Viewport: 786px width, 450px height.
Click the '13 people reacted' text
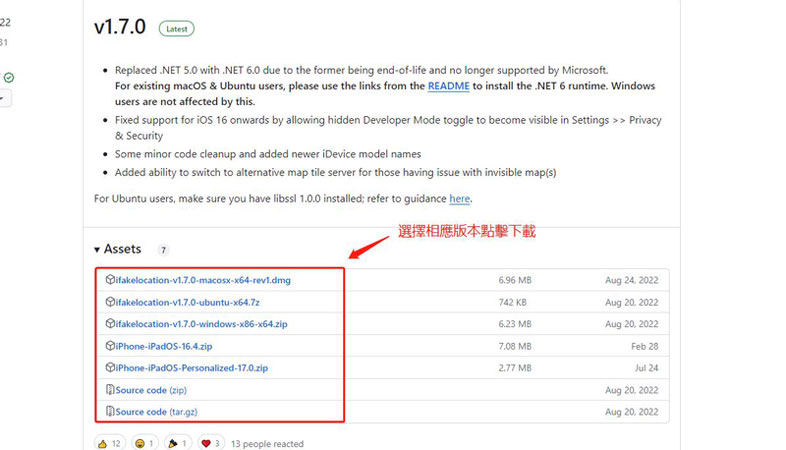(266, 443)
